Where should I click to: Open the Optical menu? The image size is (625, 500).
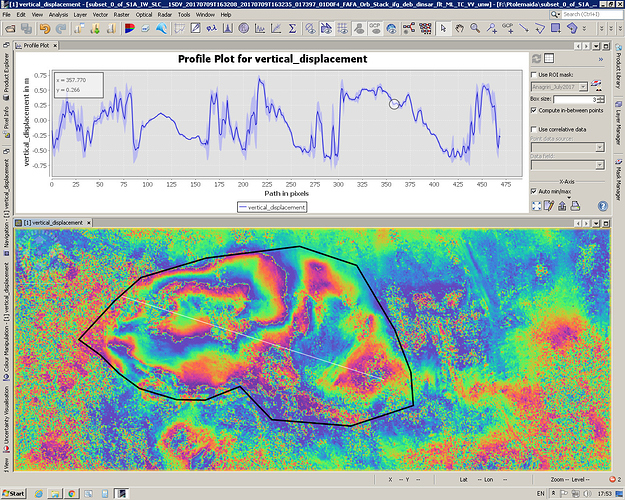(x=144, y=15)
